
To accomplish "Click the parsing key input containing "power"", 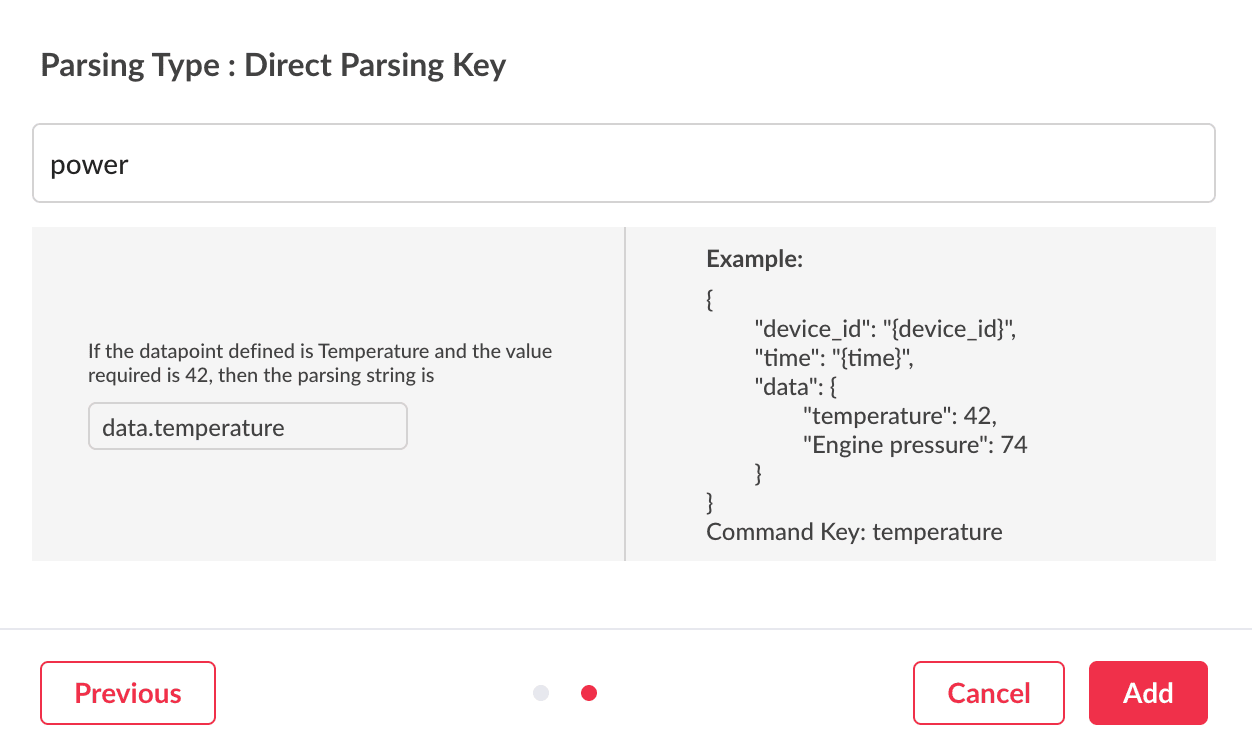I will tap(623, 164).
